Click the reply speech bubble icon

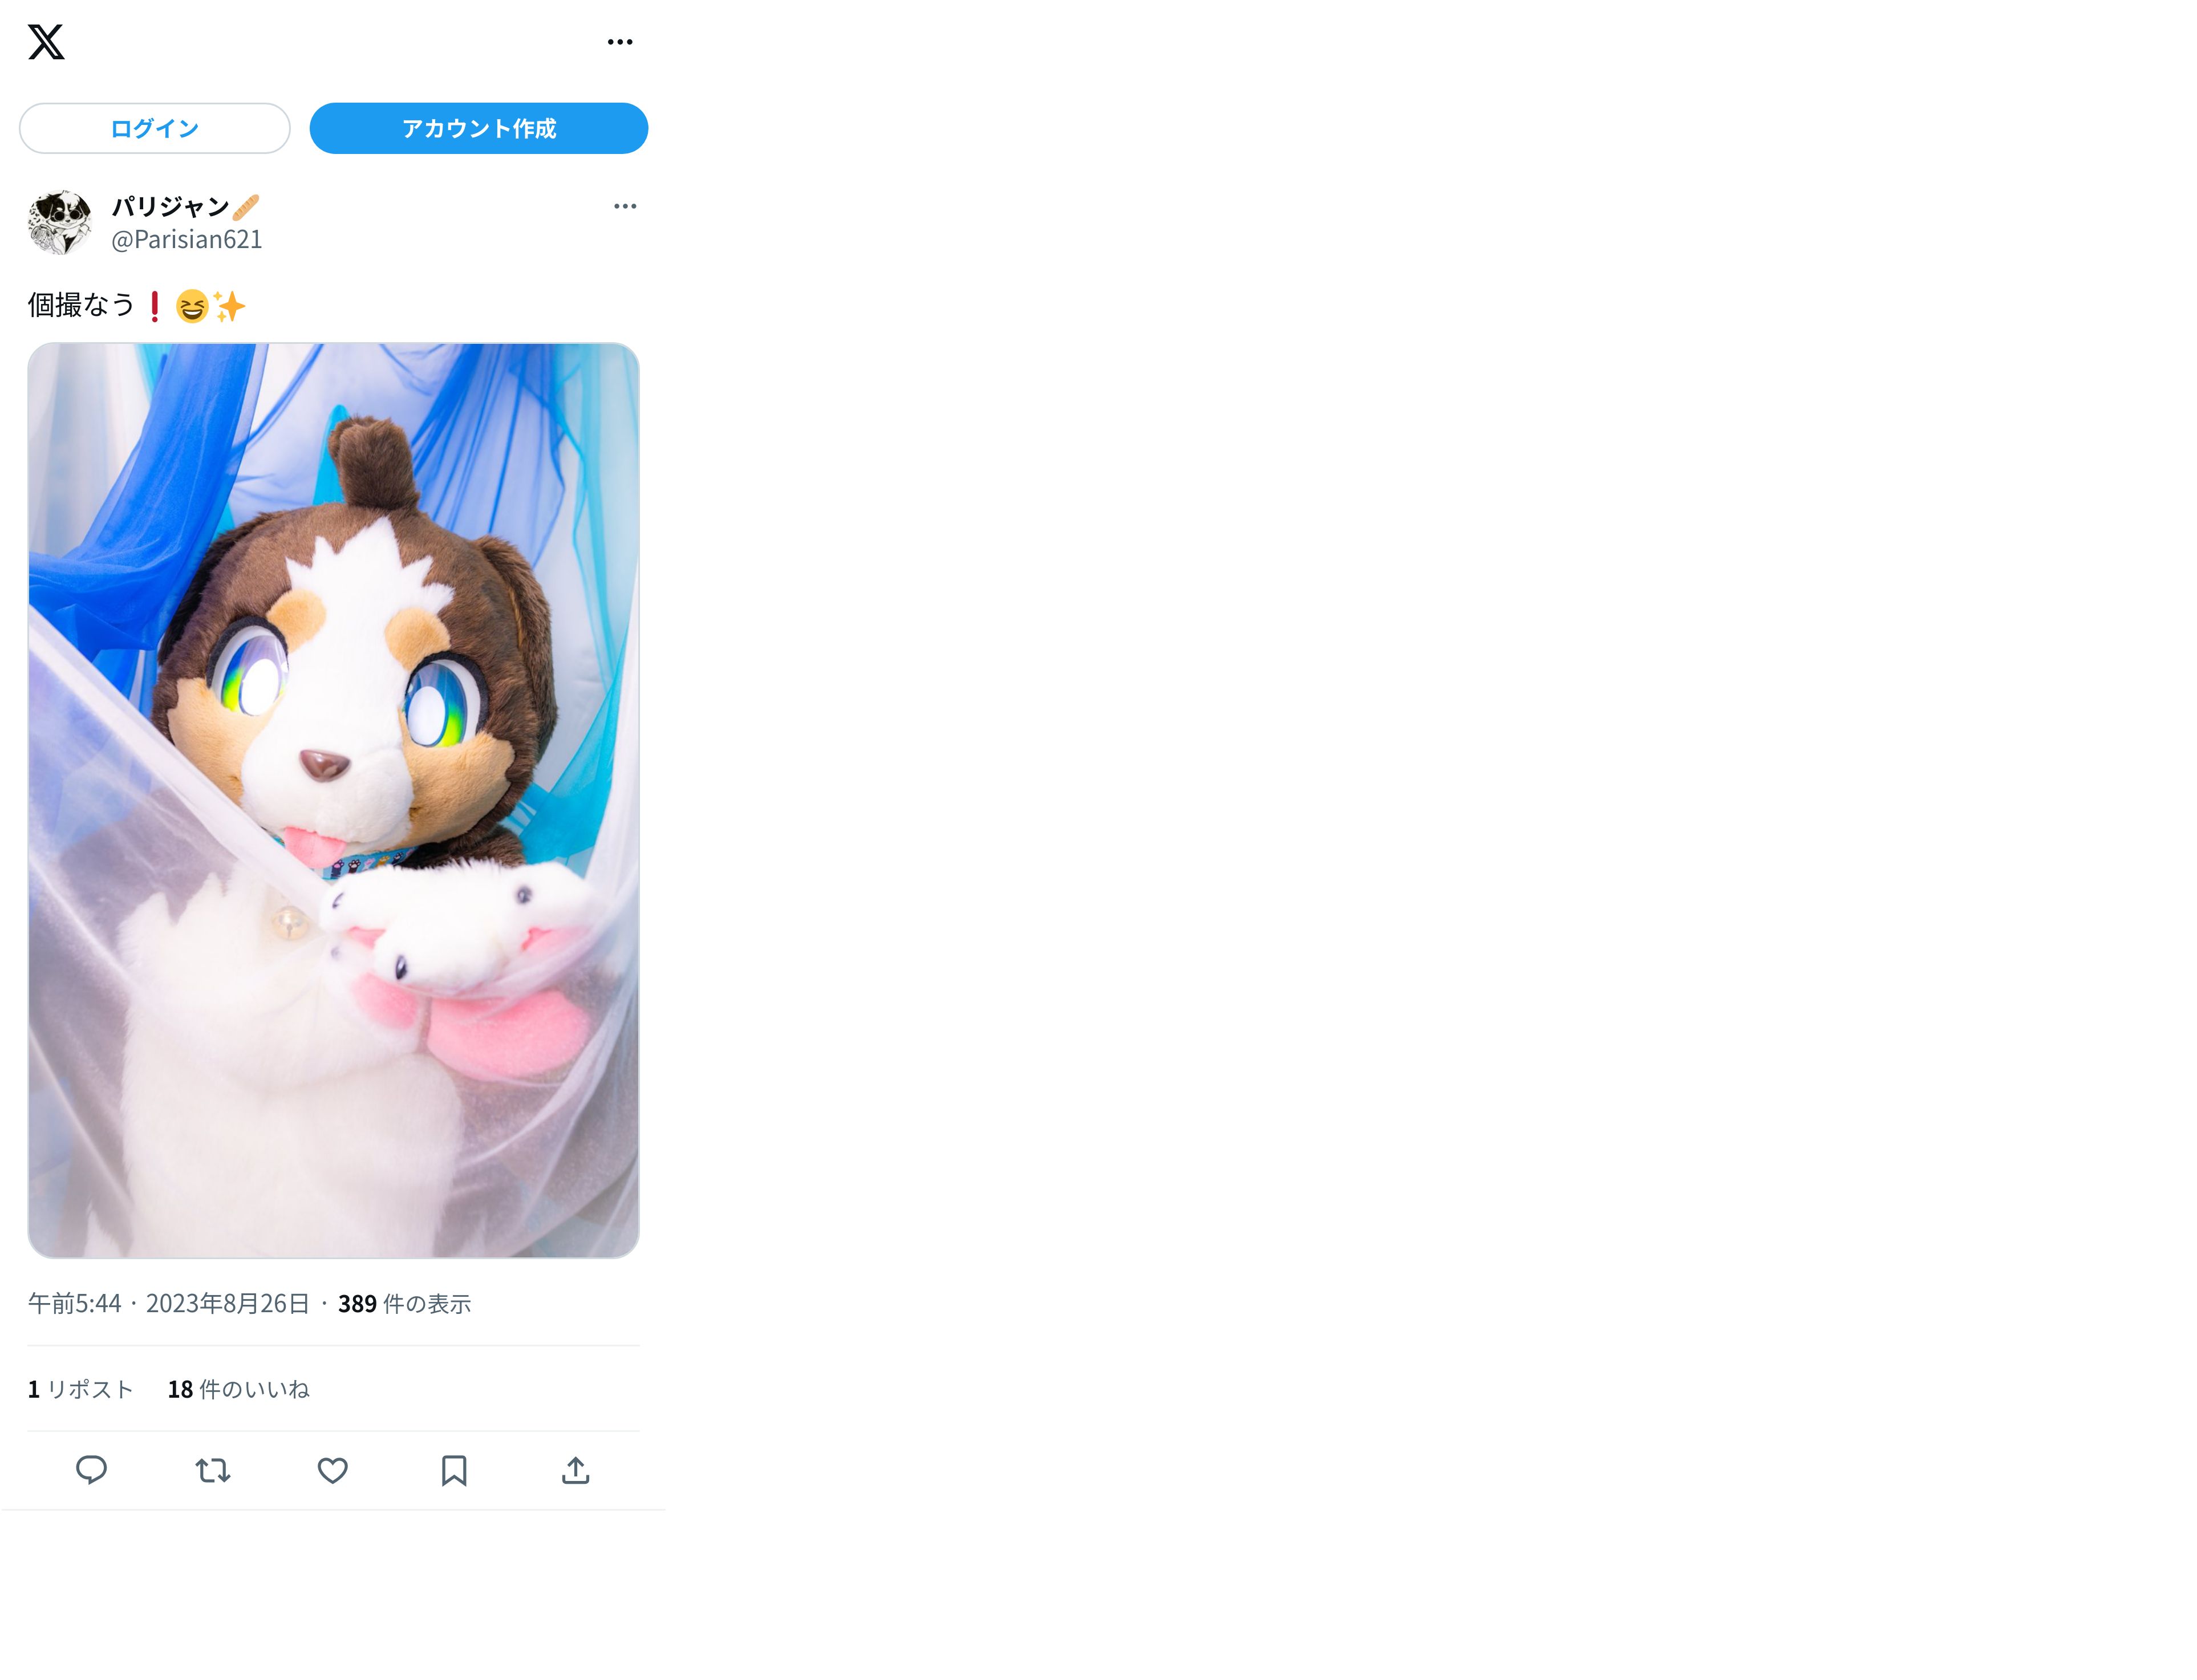click(x=91, y=1470)
